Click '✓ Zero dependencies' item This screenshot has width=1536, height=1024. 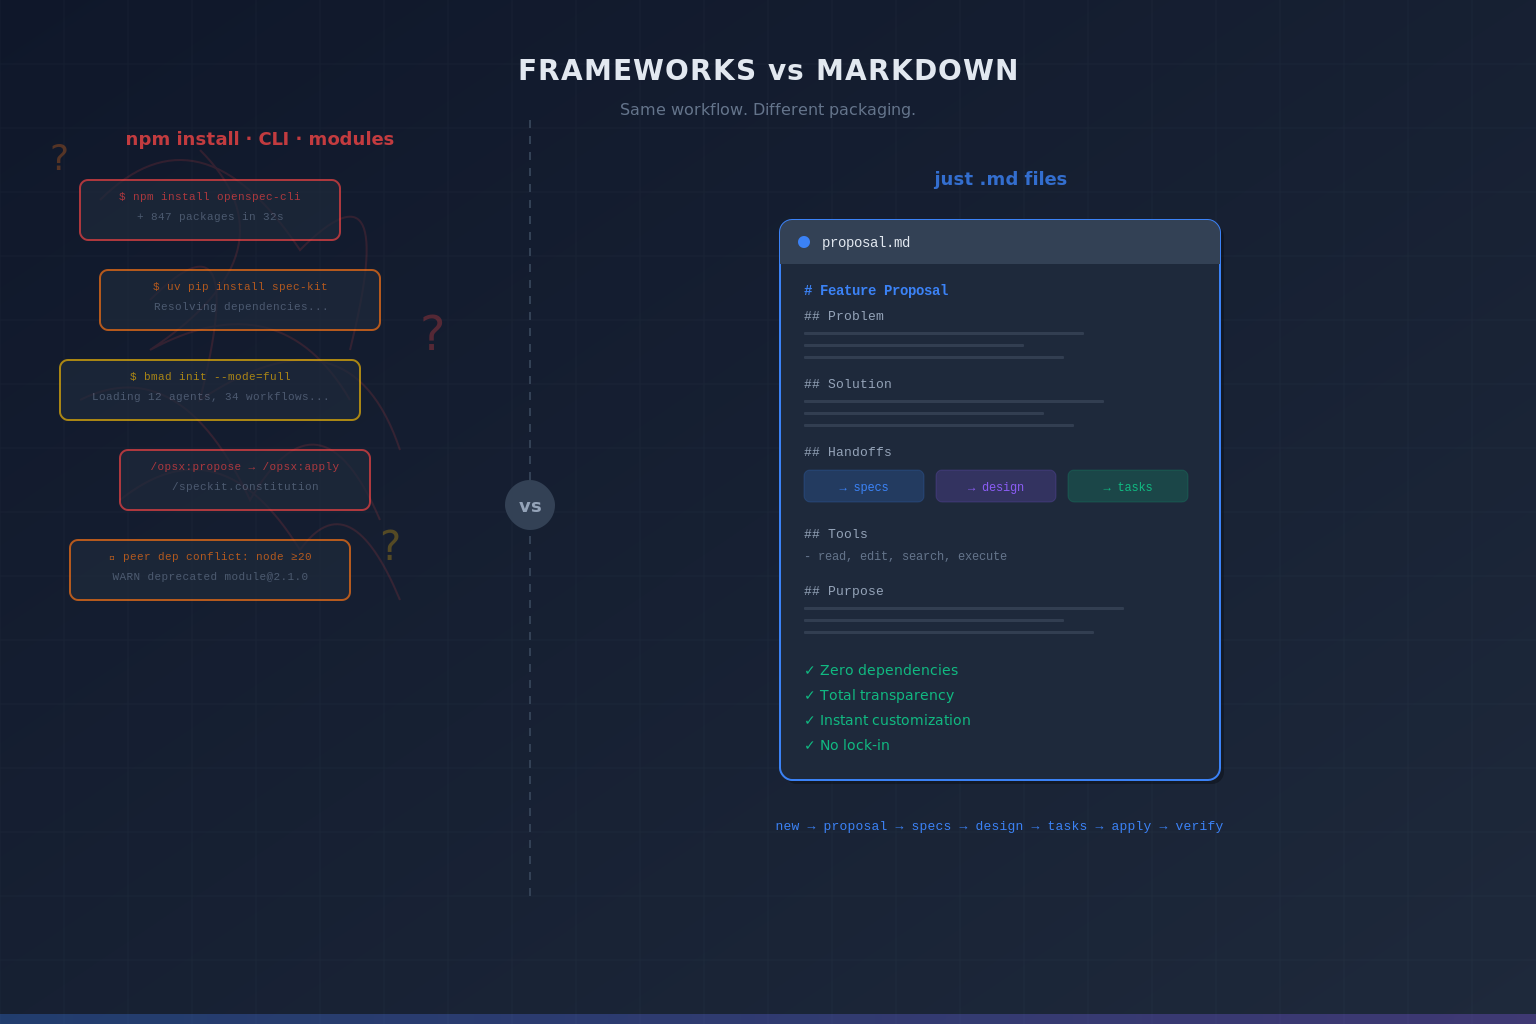[881, 670]
